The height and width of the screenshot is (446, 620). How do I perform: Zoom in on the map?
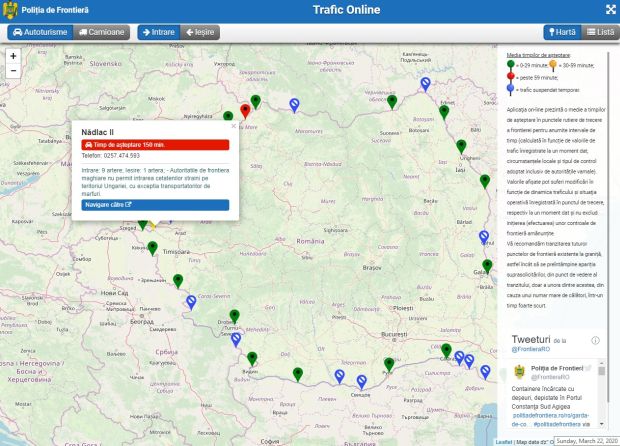click(14, 56)
